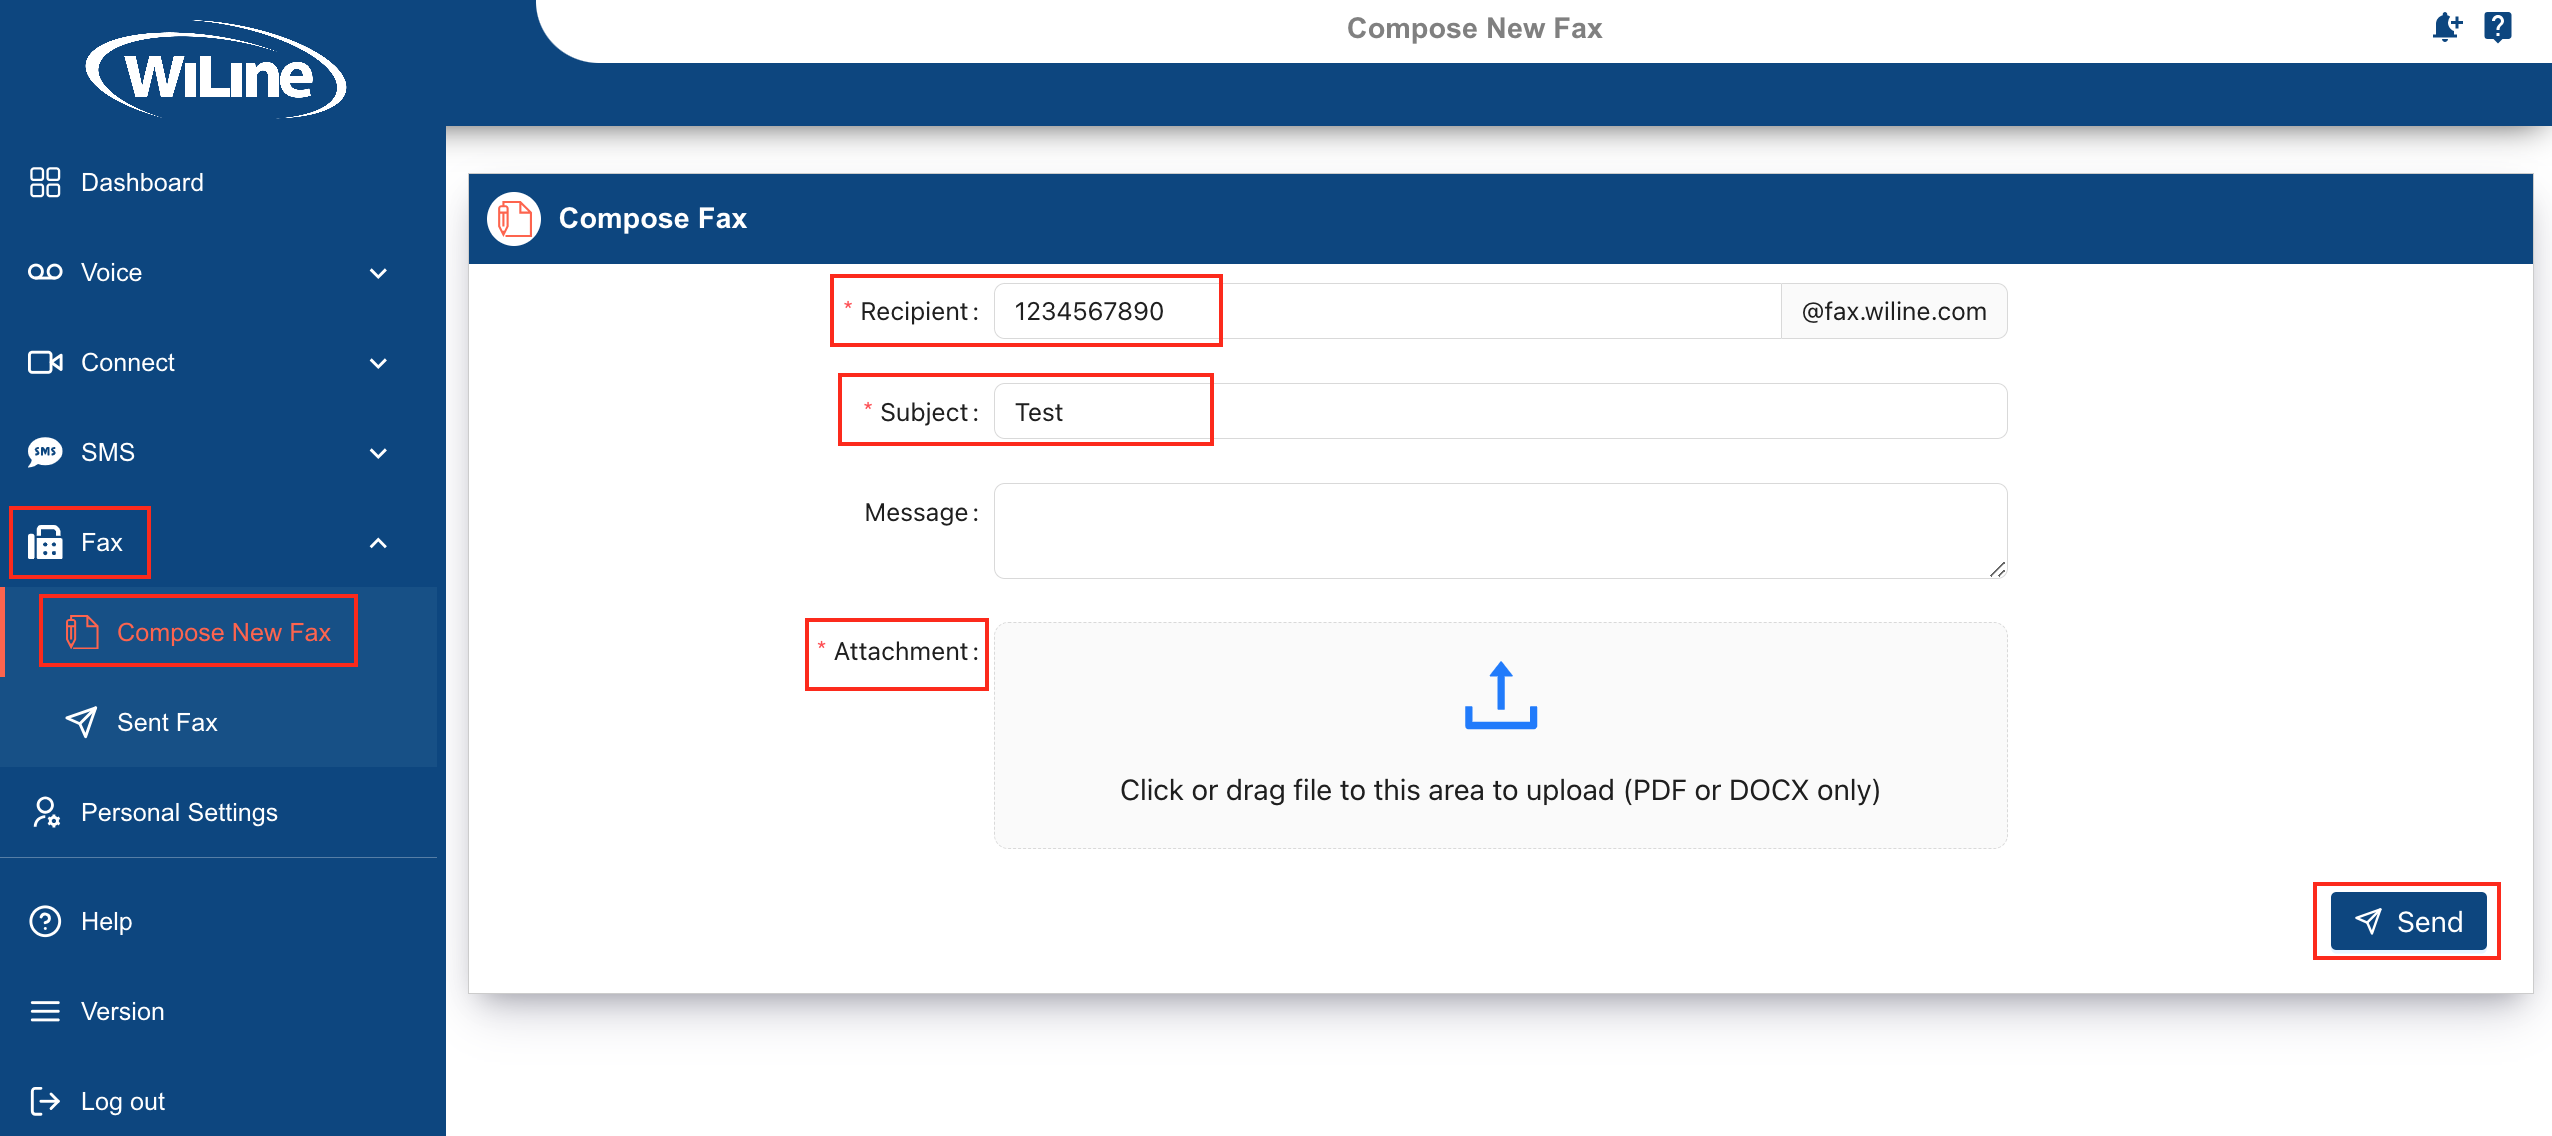
Task: Collapse the Fax menu chevron
Action: point(378,543)
